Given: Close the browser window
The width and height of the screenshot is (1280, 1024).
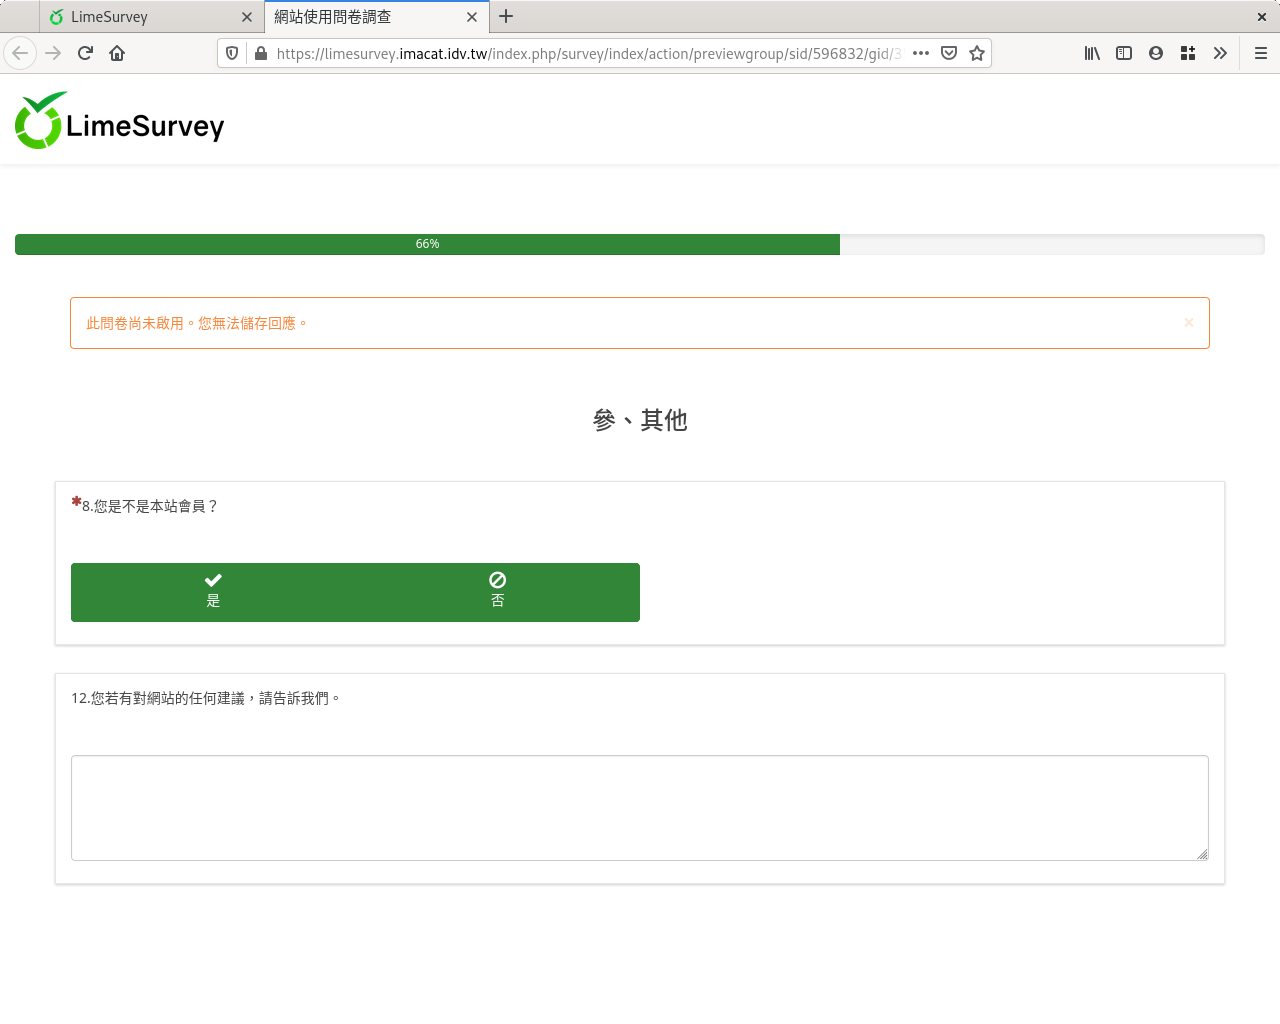Looking at the screenshot, I should pos(1262,17).
